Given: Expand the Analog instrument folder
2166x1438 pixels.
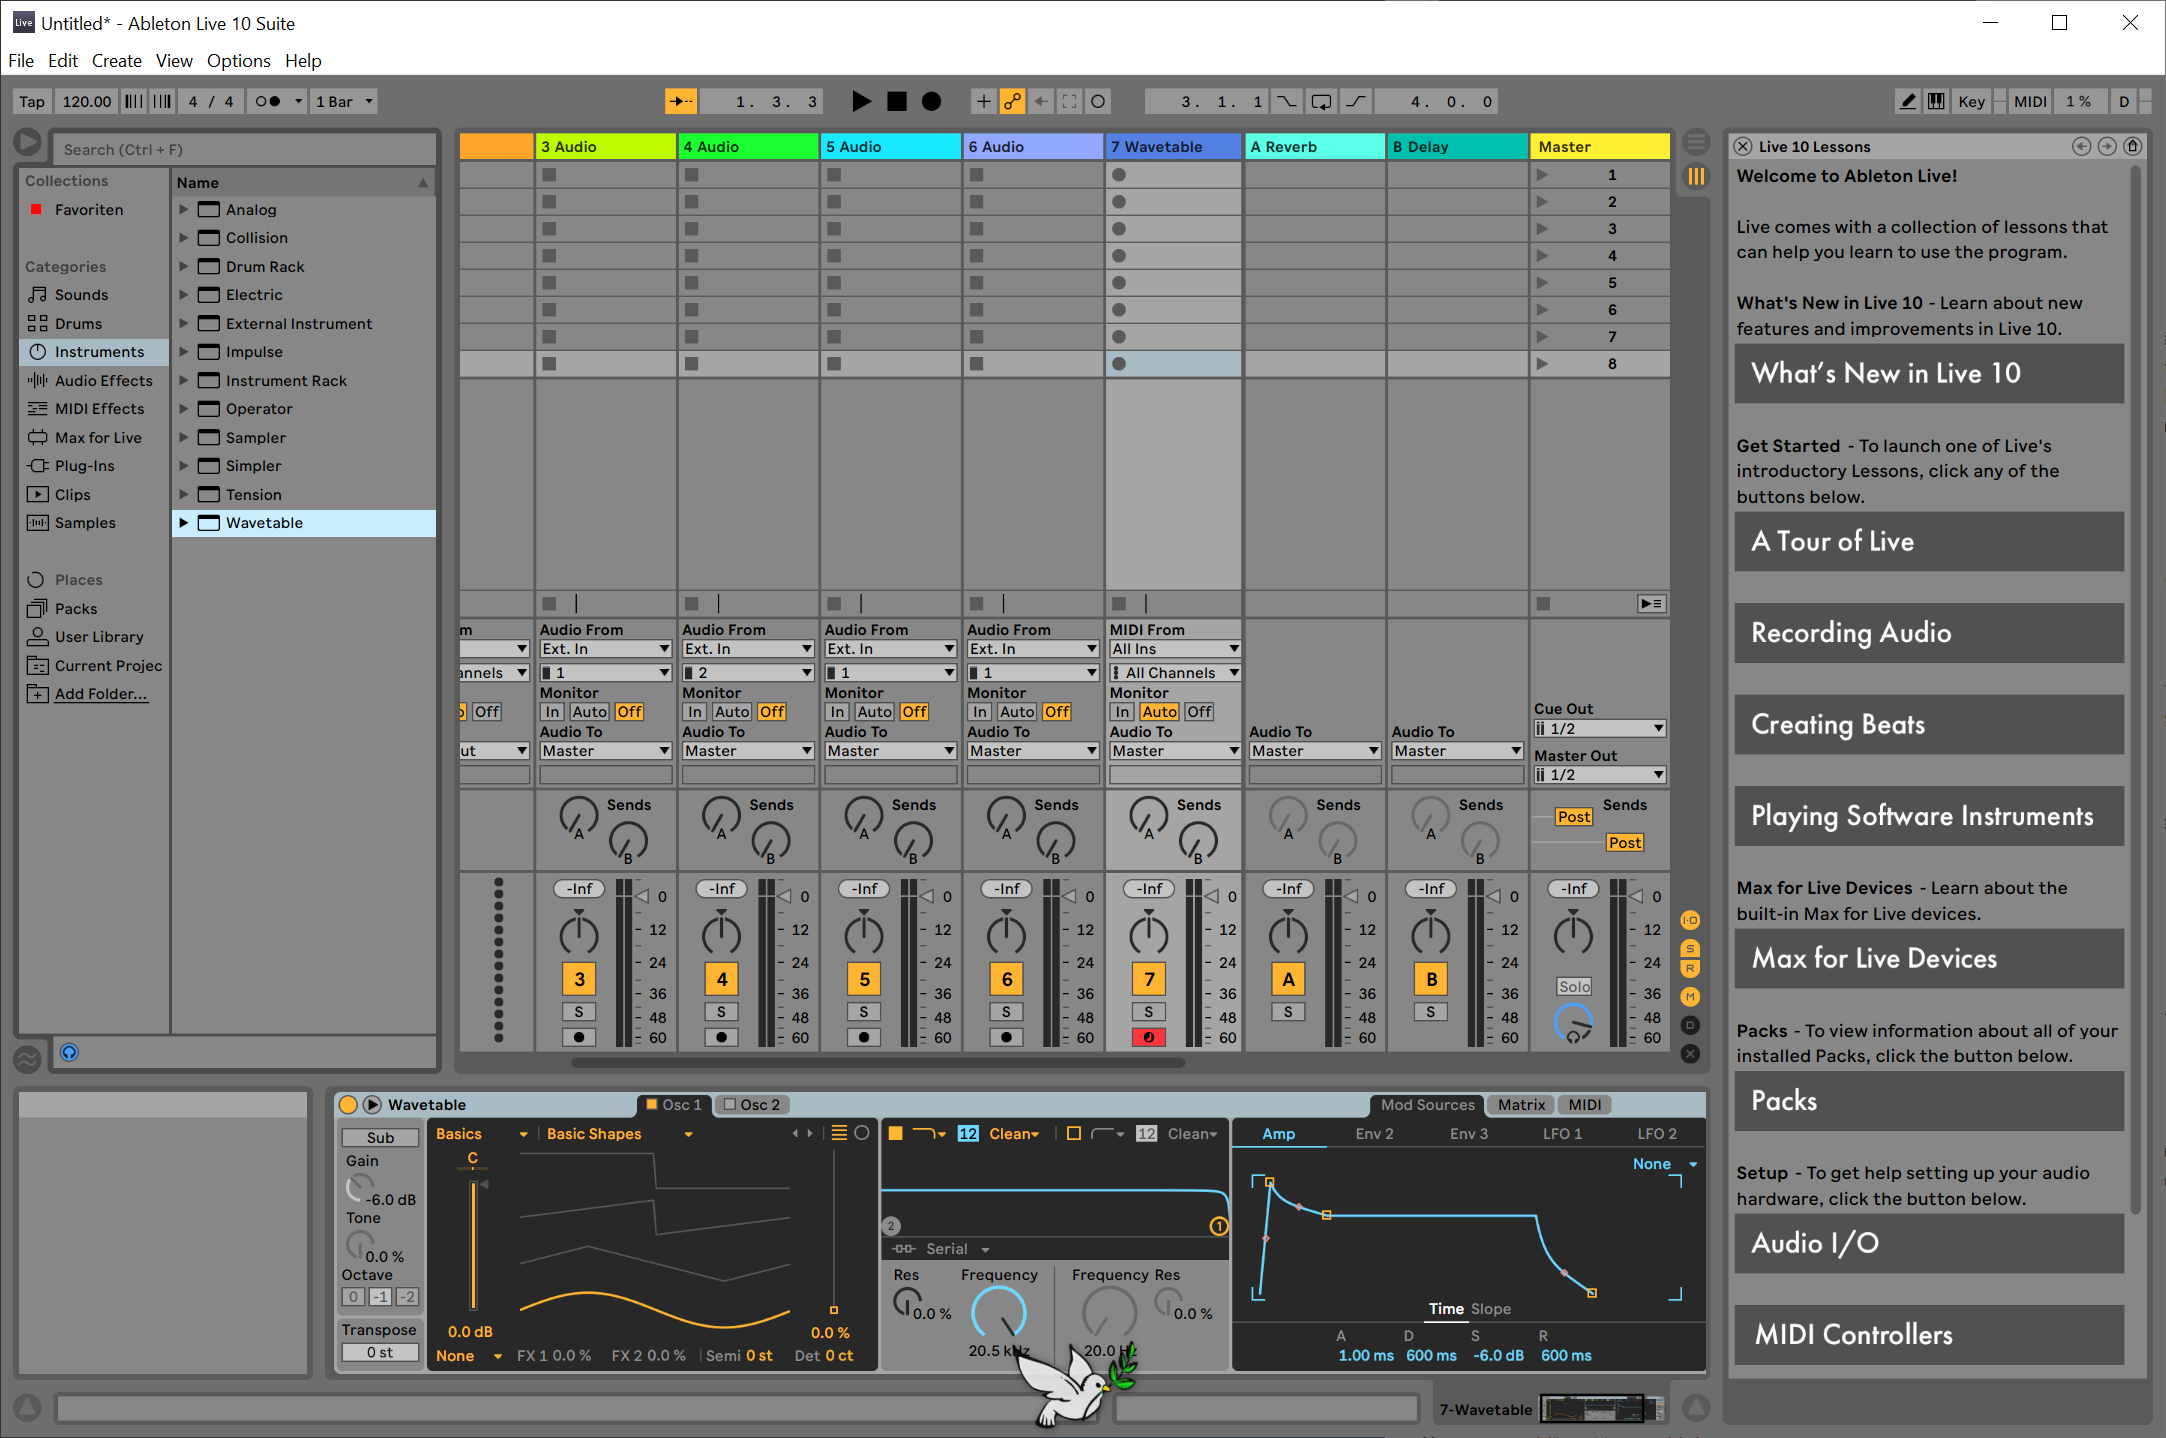Looking at the screenshot, I should [x=184, y=210].
